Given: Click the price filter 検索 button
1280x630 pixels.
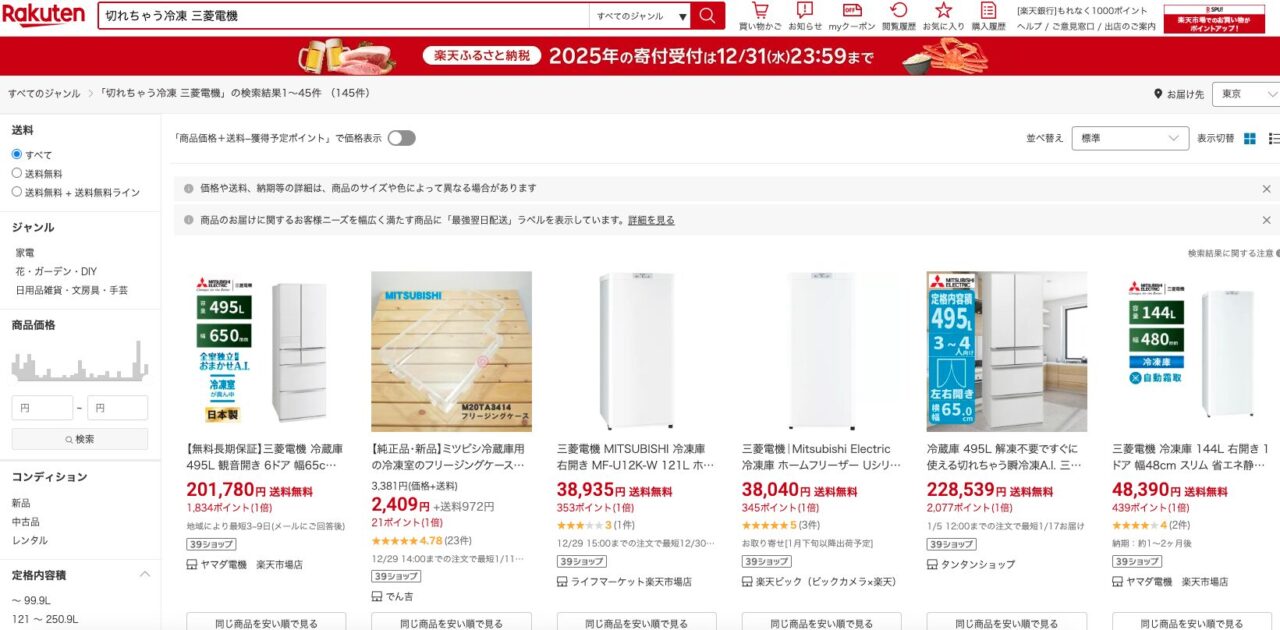Looking at the screenshot, I should [80, 439].
